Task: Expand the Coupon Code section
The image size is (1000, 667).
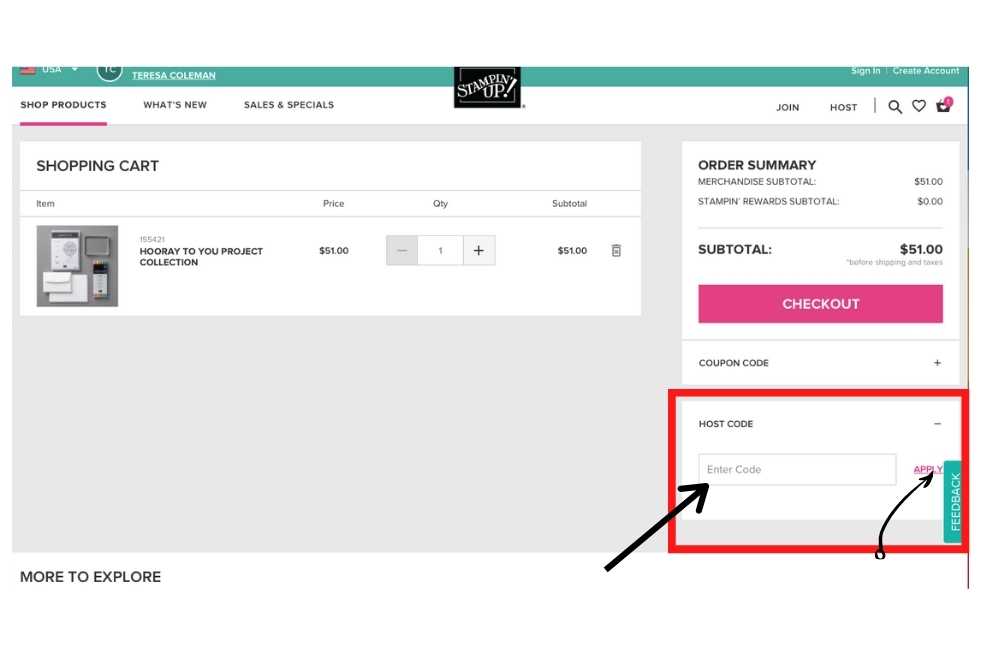Action: click(937, 363)
